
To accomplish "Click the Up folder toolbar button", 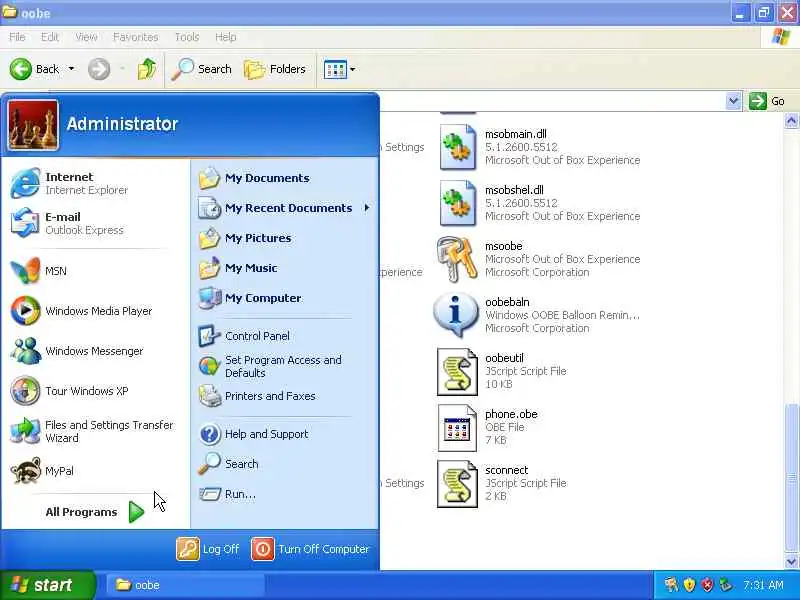I will (x=146, y=69).
